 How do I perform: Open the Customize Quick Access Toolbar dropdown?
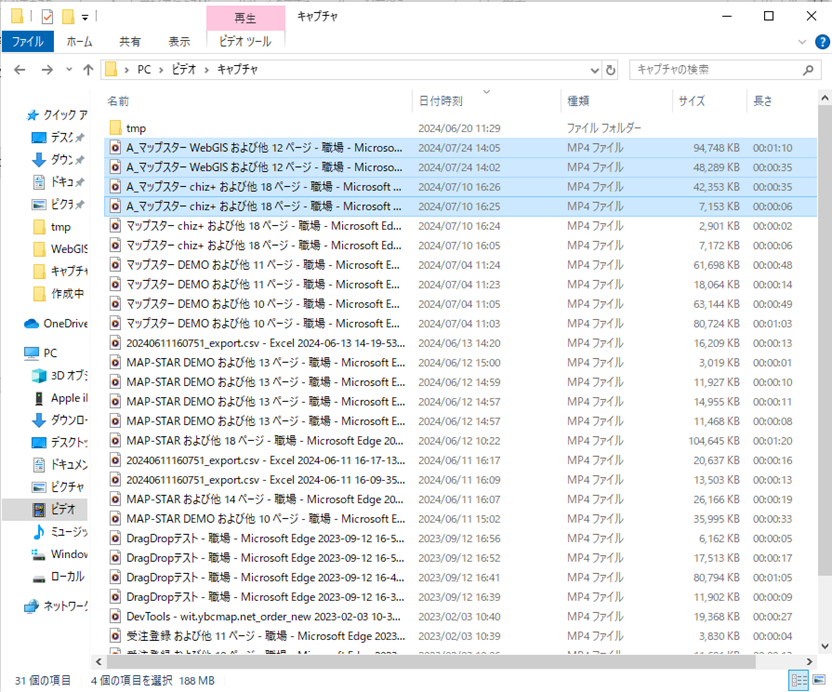coord(85,18)
